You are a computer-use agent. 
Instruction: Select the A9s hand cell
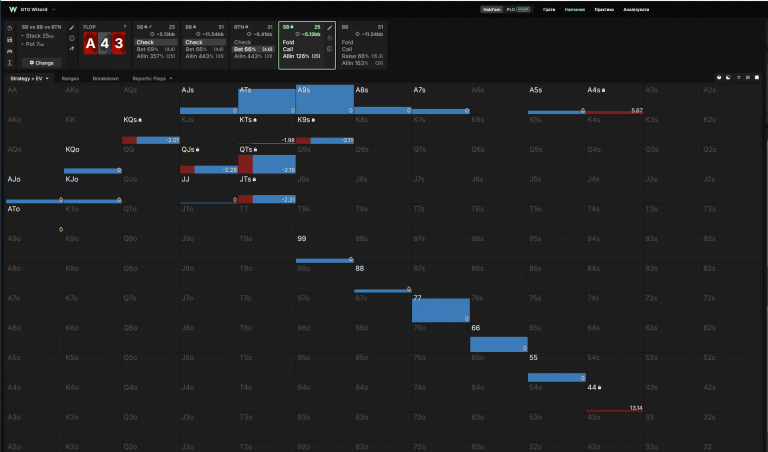(x=325, y=99)
